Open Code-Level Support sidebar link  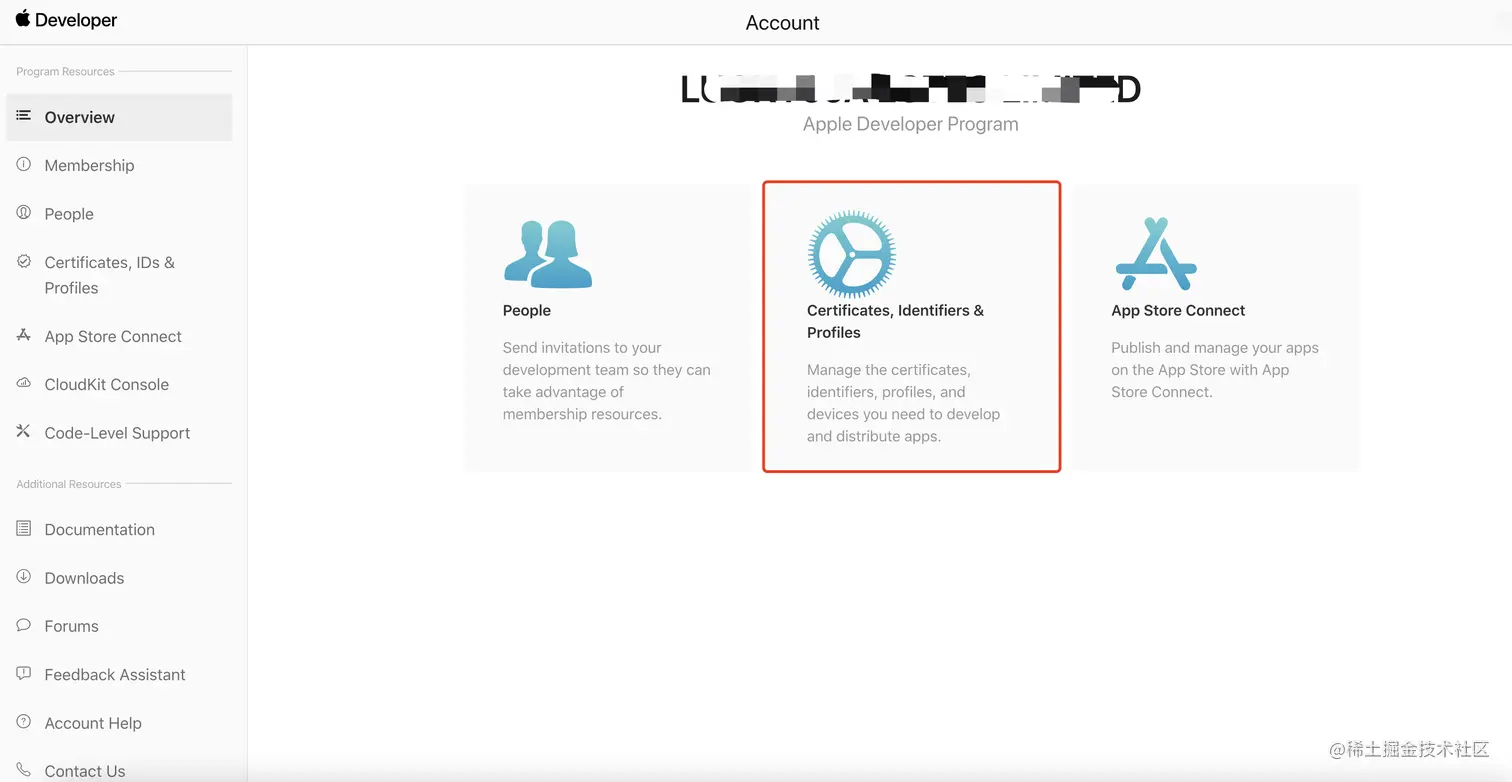tap(119, 433)
